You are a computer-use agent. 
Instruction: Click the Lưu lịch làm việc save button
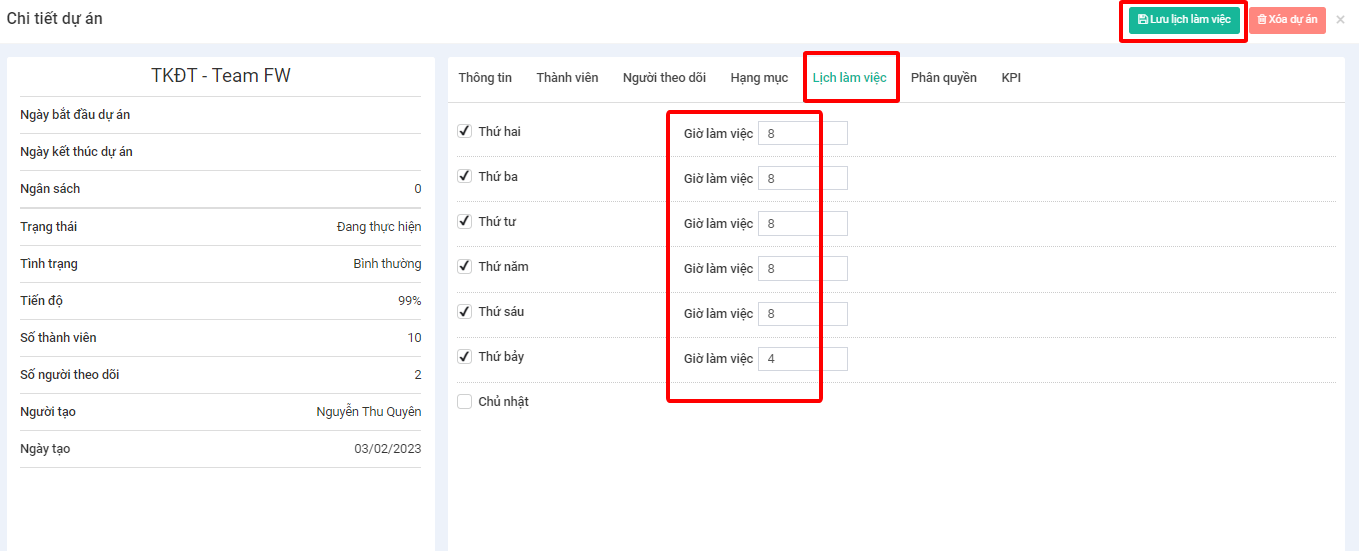[1184, 20]
